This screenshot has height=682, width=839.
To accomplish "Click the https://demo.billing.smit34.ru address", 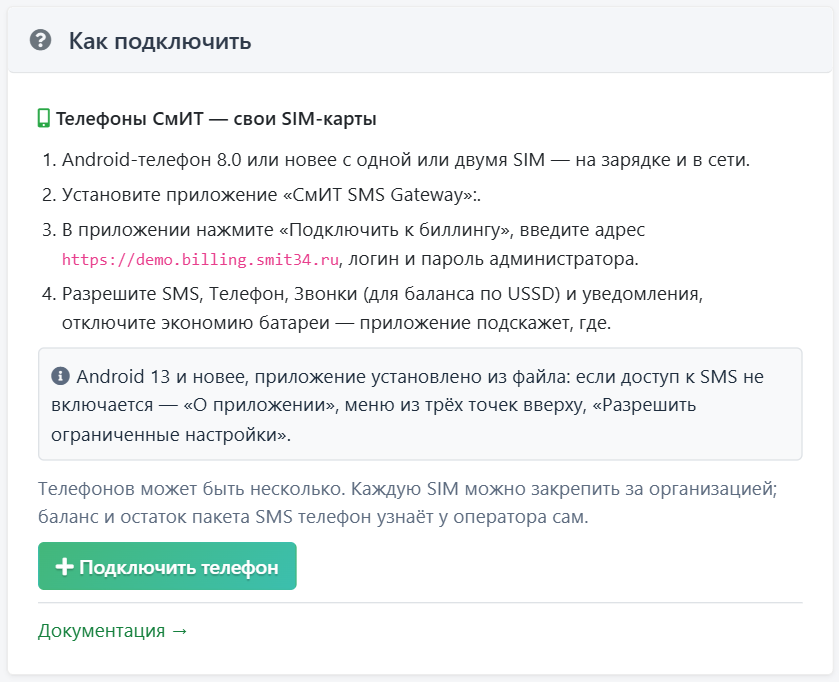I will point(200,259).
